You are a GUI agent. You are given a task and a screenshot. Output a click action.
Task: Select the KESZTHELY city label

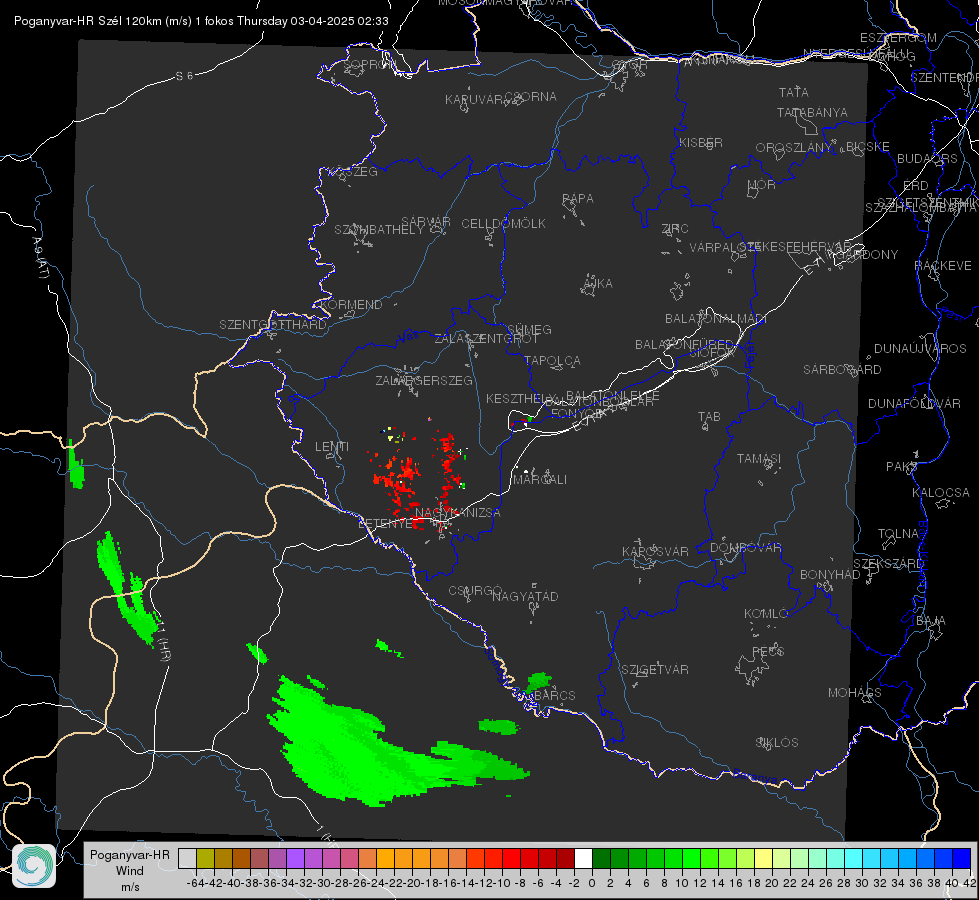pyautogui.click(x=519, y=398)
